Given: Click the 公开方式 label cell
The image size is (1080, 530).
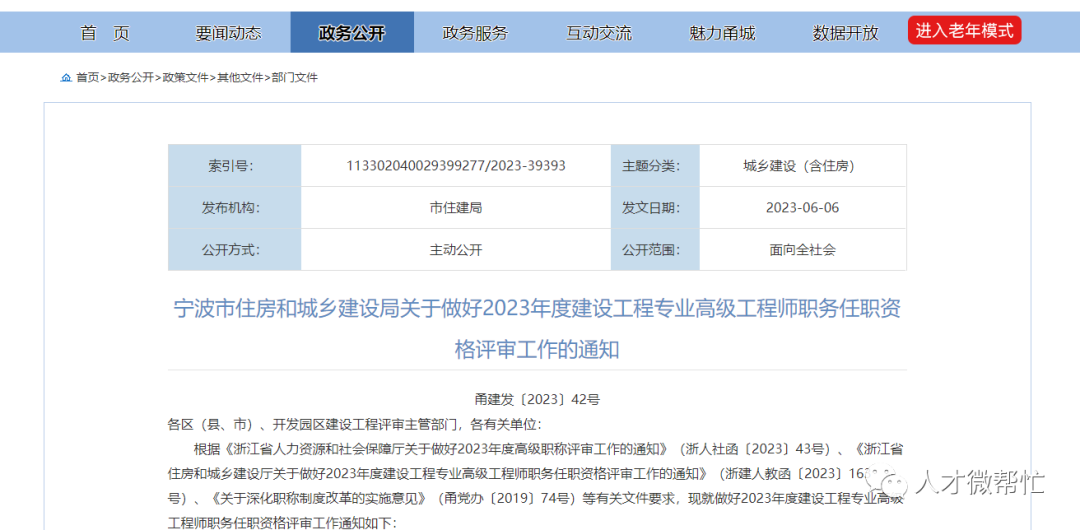Looking at the screenshot, I should click(x=234, y=249).
